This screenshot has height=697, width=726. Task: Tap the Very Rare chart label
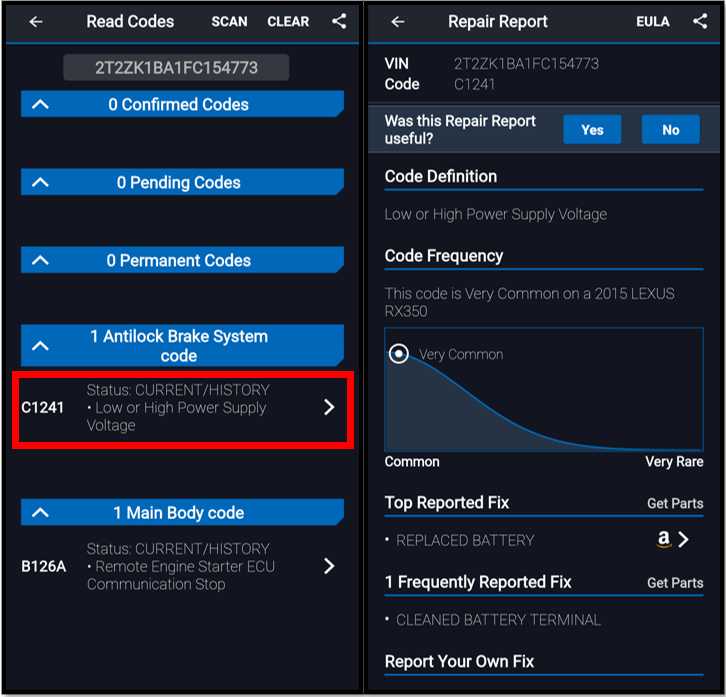(675, 462)
